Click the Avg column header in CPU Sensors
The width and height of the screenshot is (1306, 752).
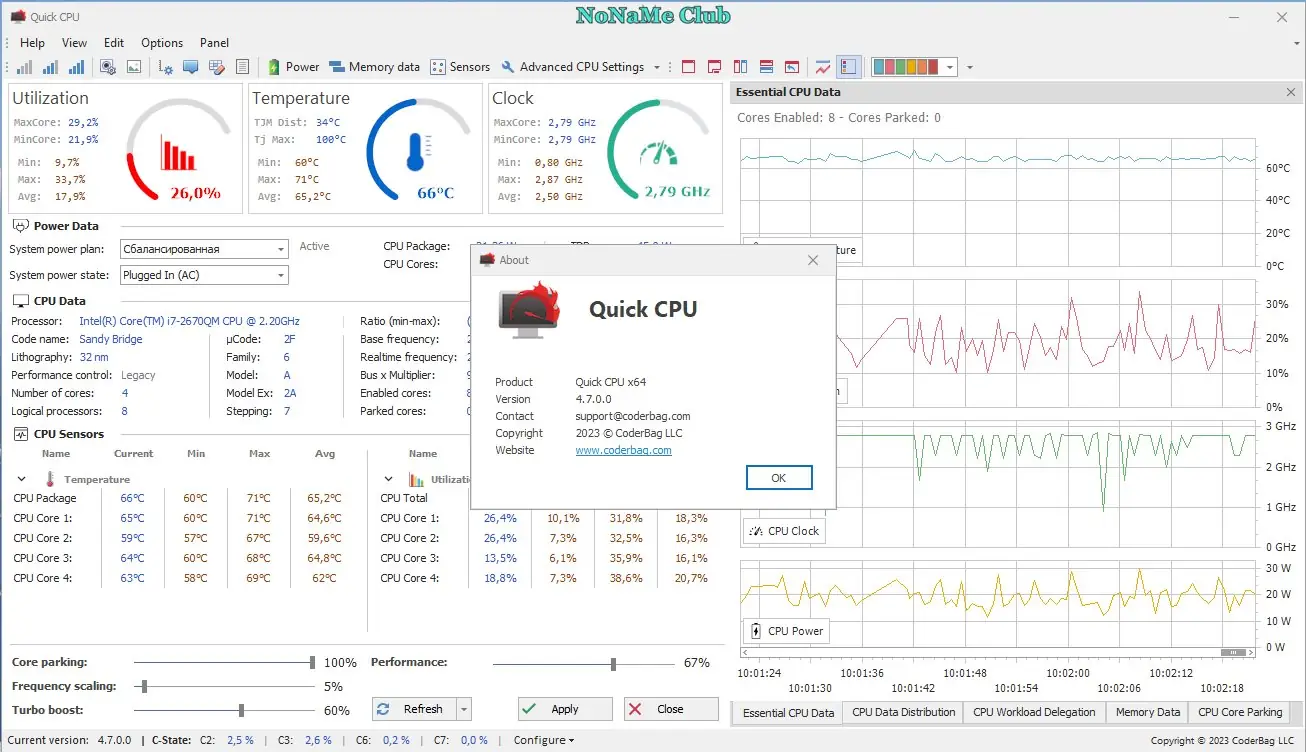coord(325,453)
